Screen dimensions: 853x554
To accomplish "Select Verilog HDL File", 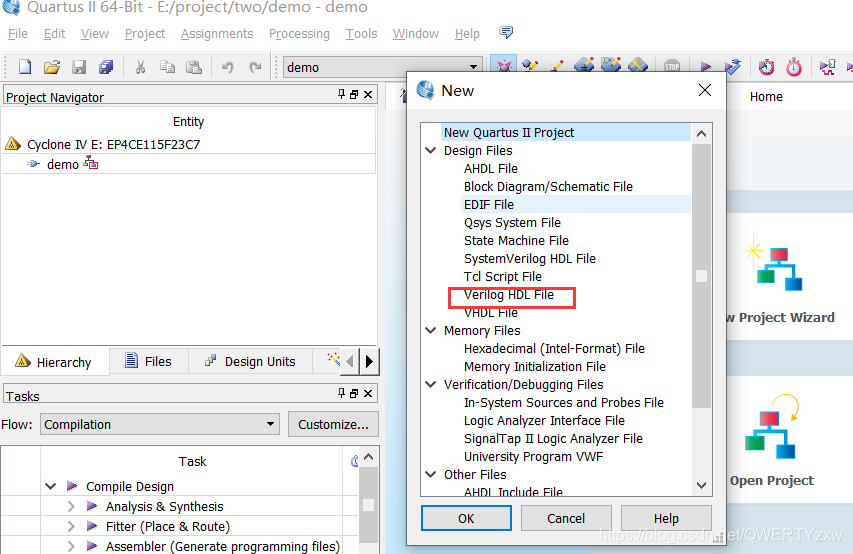I will pos(509,294).
